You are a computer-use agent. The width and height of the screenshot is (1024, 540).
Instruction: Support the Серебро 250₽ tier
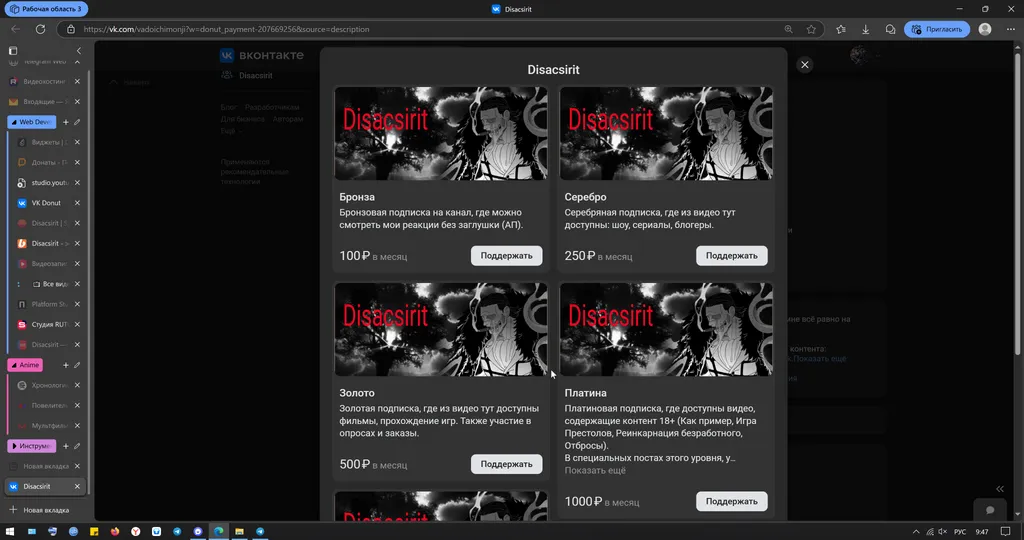[x=731, y=256]
